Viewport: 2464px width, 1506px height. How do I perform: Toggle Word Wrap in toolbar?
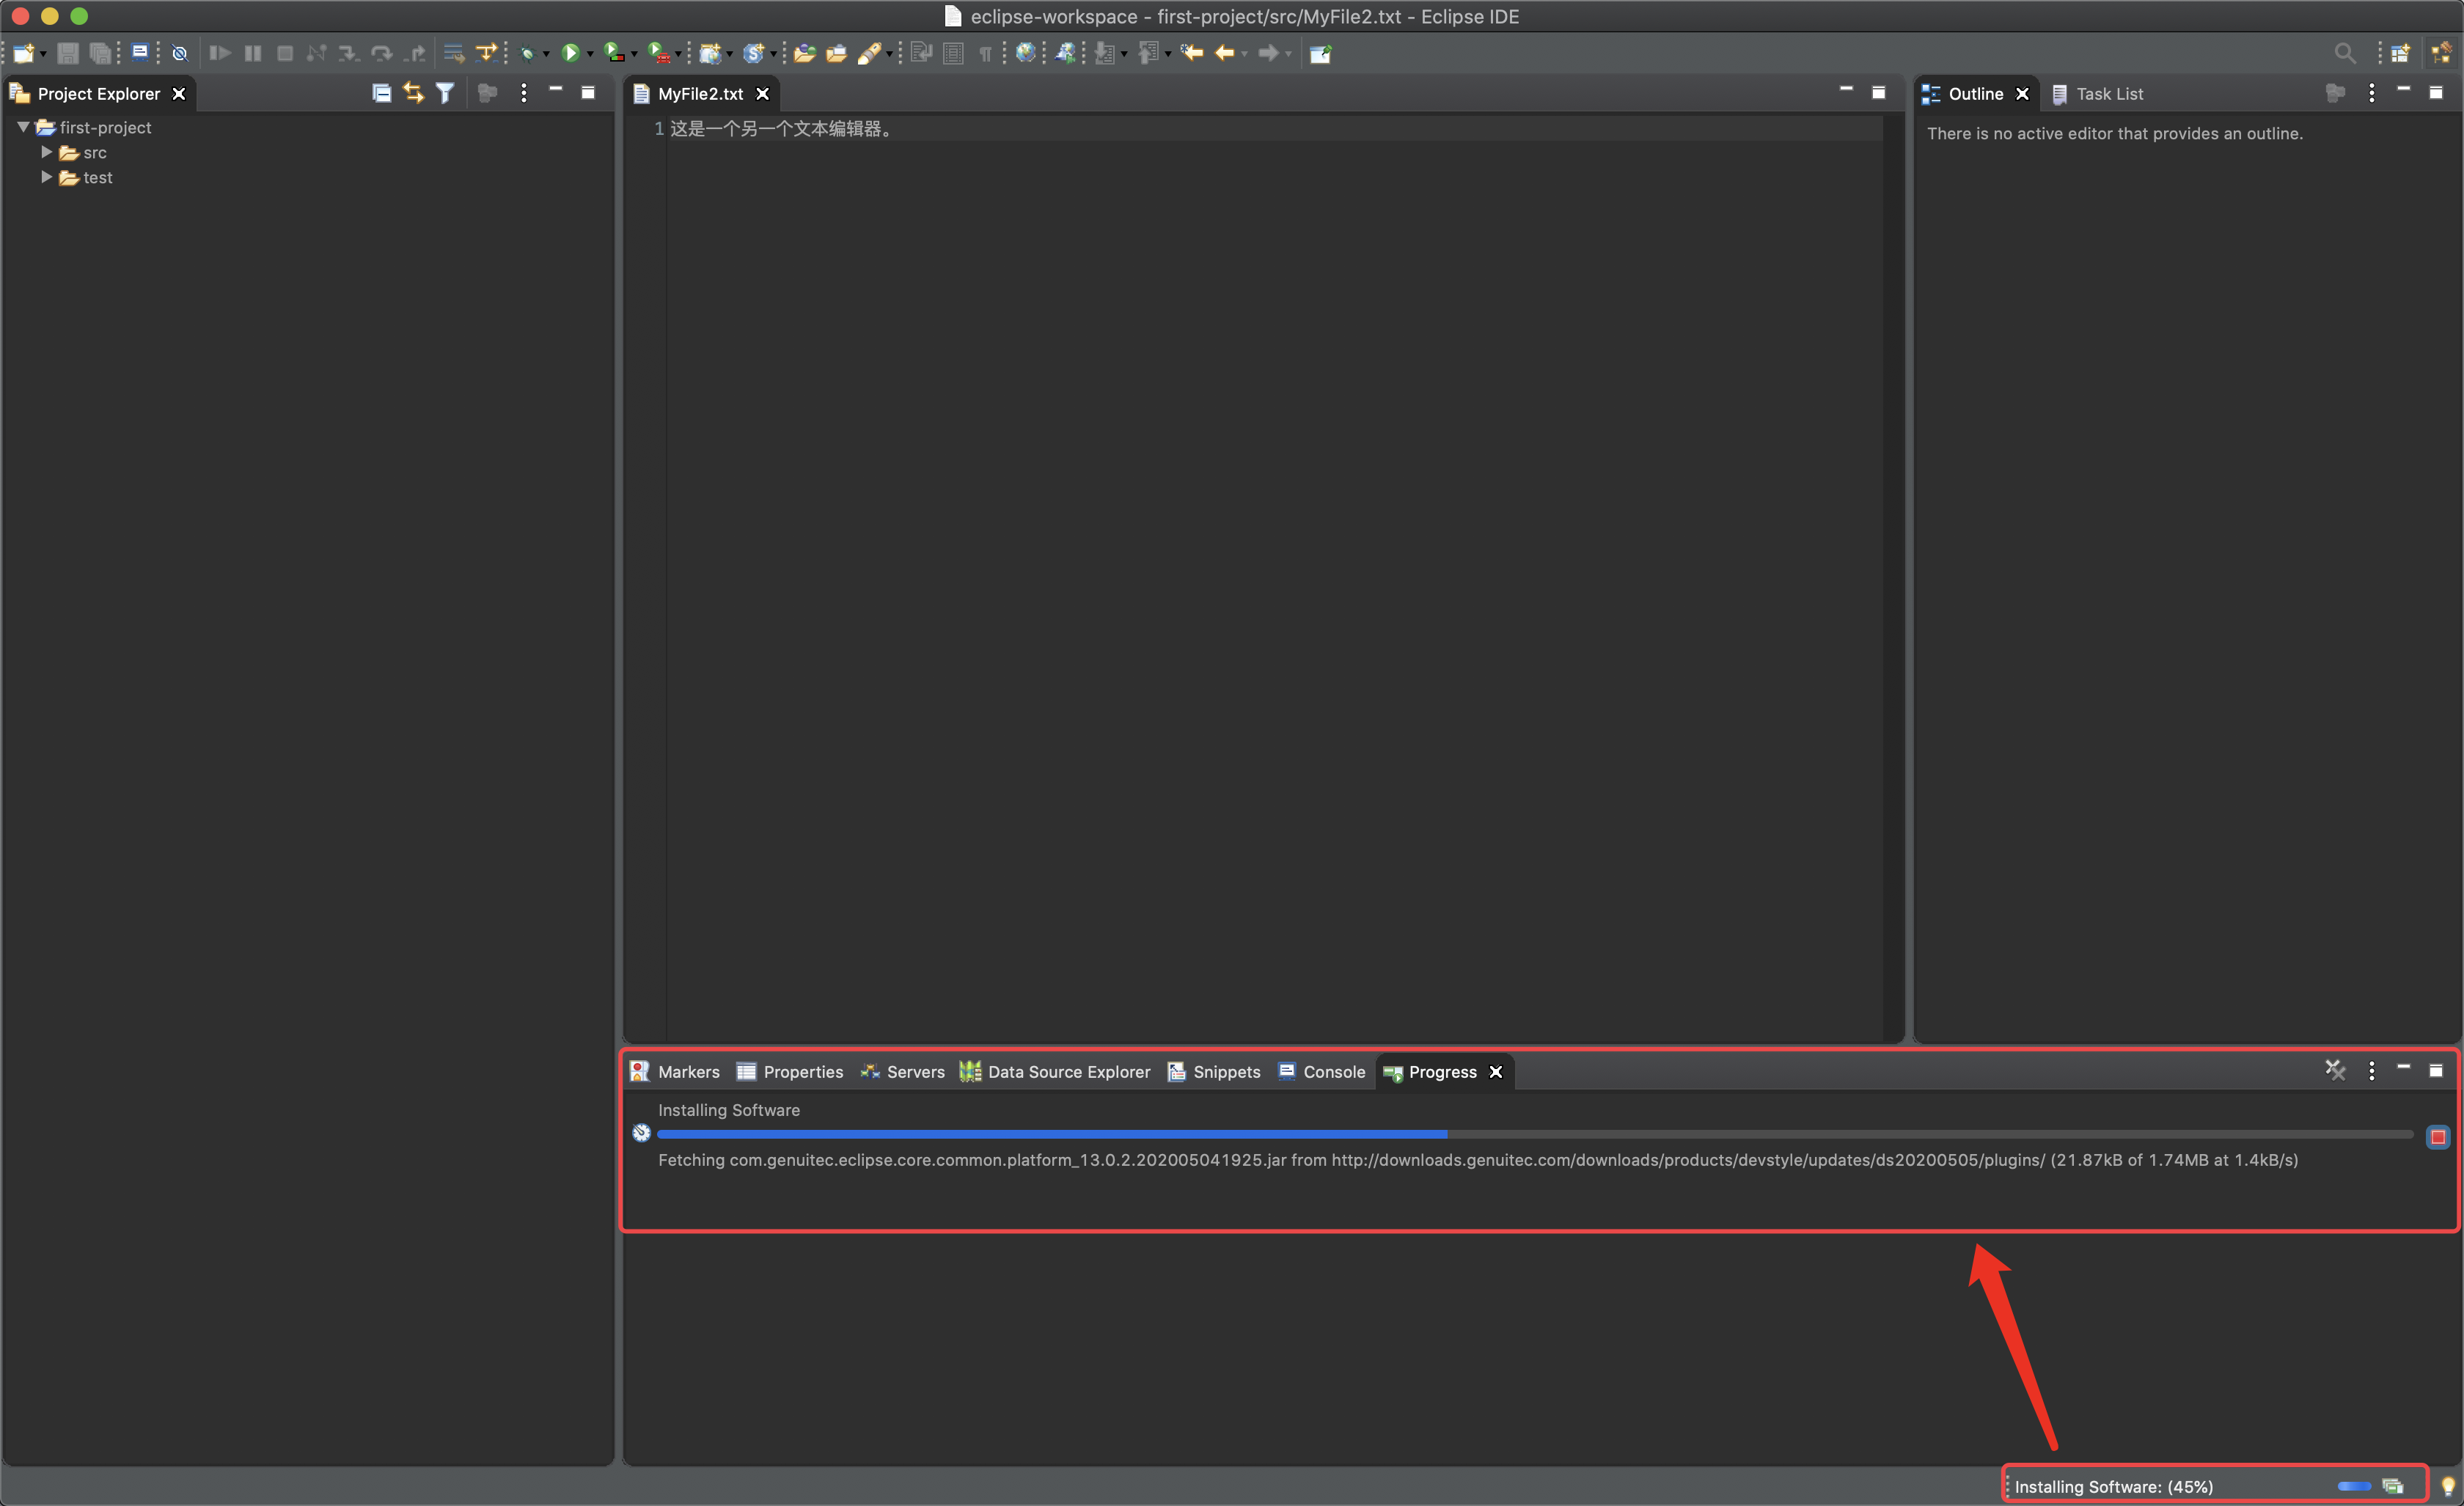pos(921,53)
